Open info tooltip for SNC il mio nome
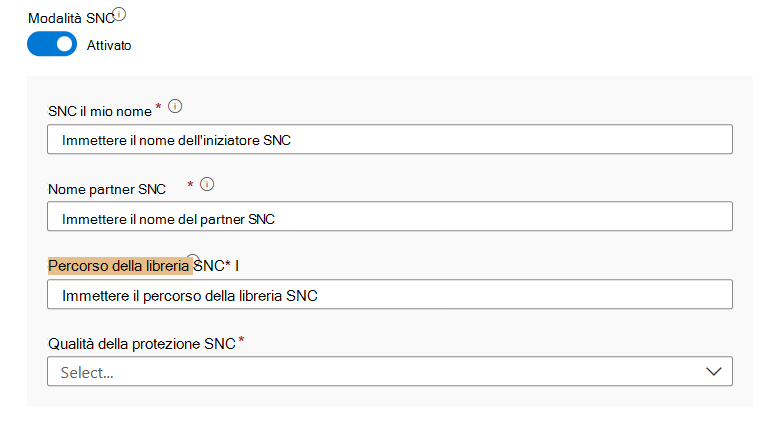 (176, 106)
